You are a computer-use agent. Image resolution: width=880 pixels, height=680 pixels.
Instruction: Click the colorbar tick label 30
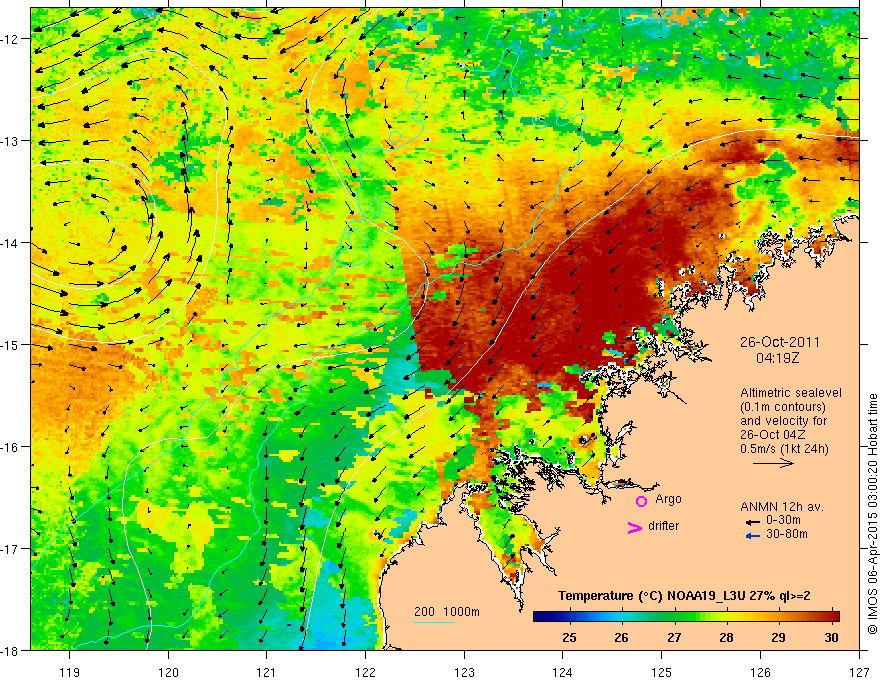(831, 637)
